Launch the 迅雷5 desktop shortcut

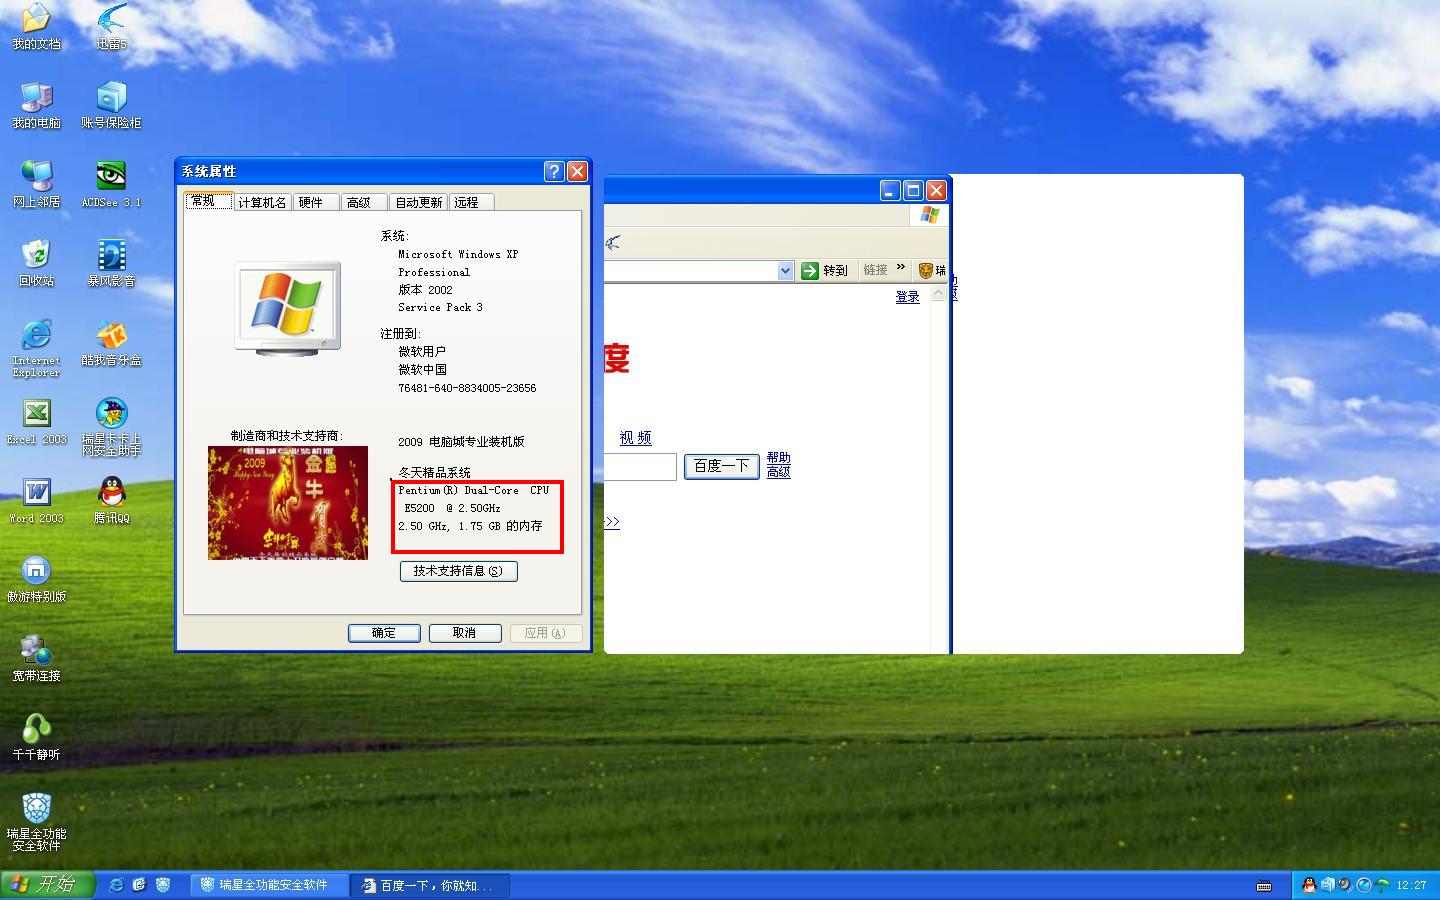[x=111, y=26]
